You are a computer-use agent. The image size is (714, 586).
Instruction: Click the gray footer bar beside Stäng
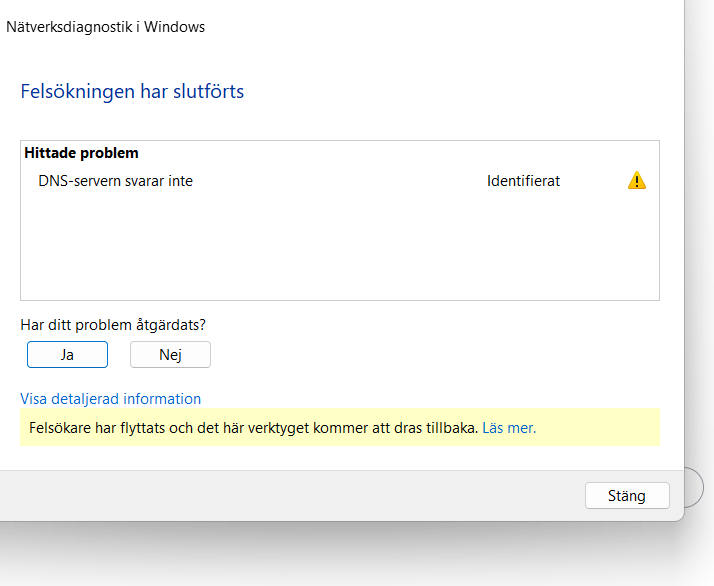click(x=291, y=495)
